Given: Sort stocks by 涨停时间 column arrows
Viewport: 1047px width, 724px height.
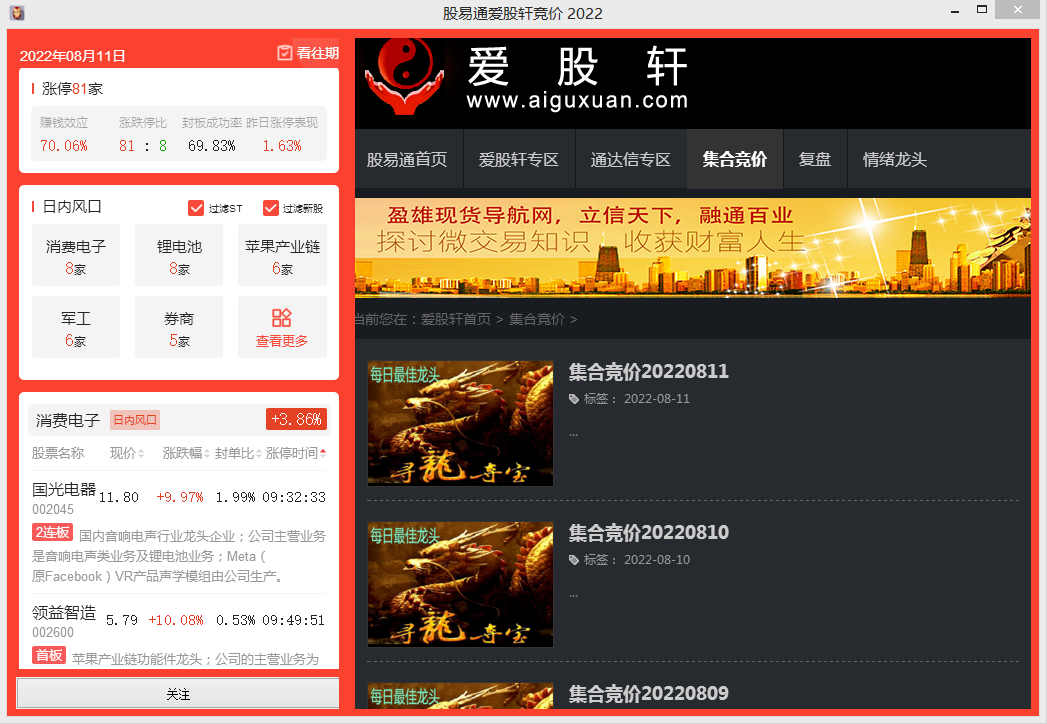Looking at the screenshot, I should pyautogui.click(x=322, y=454).
